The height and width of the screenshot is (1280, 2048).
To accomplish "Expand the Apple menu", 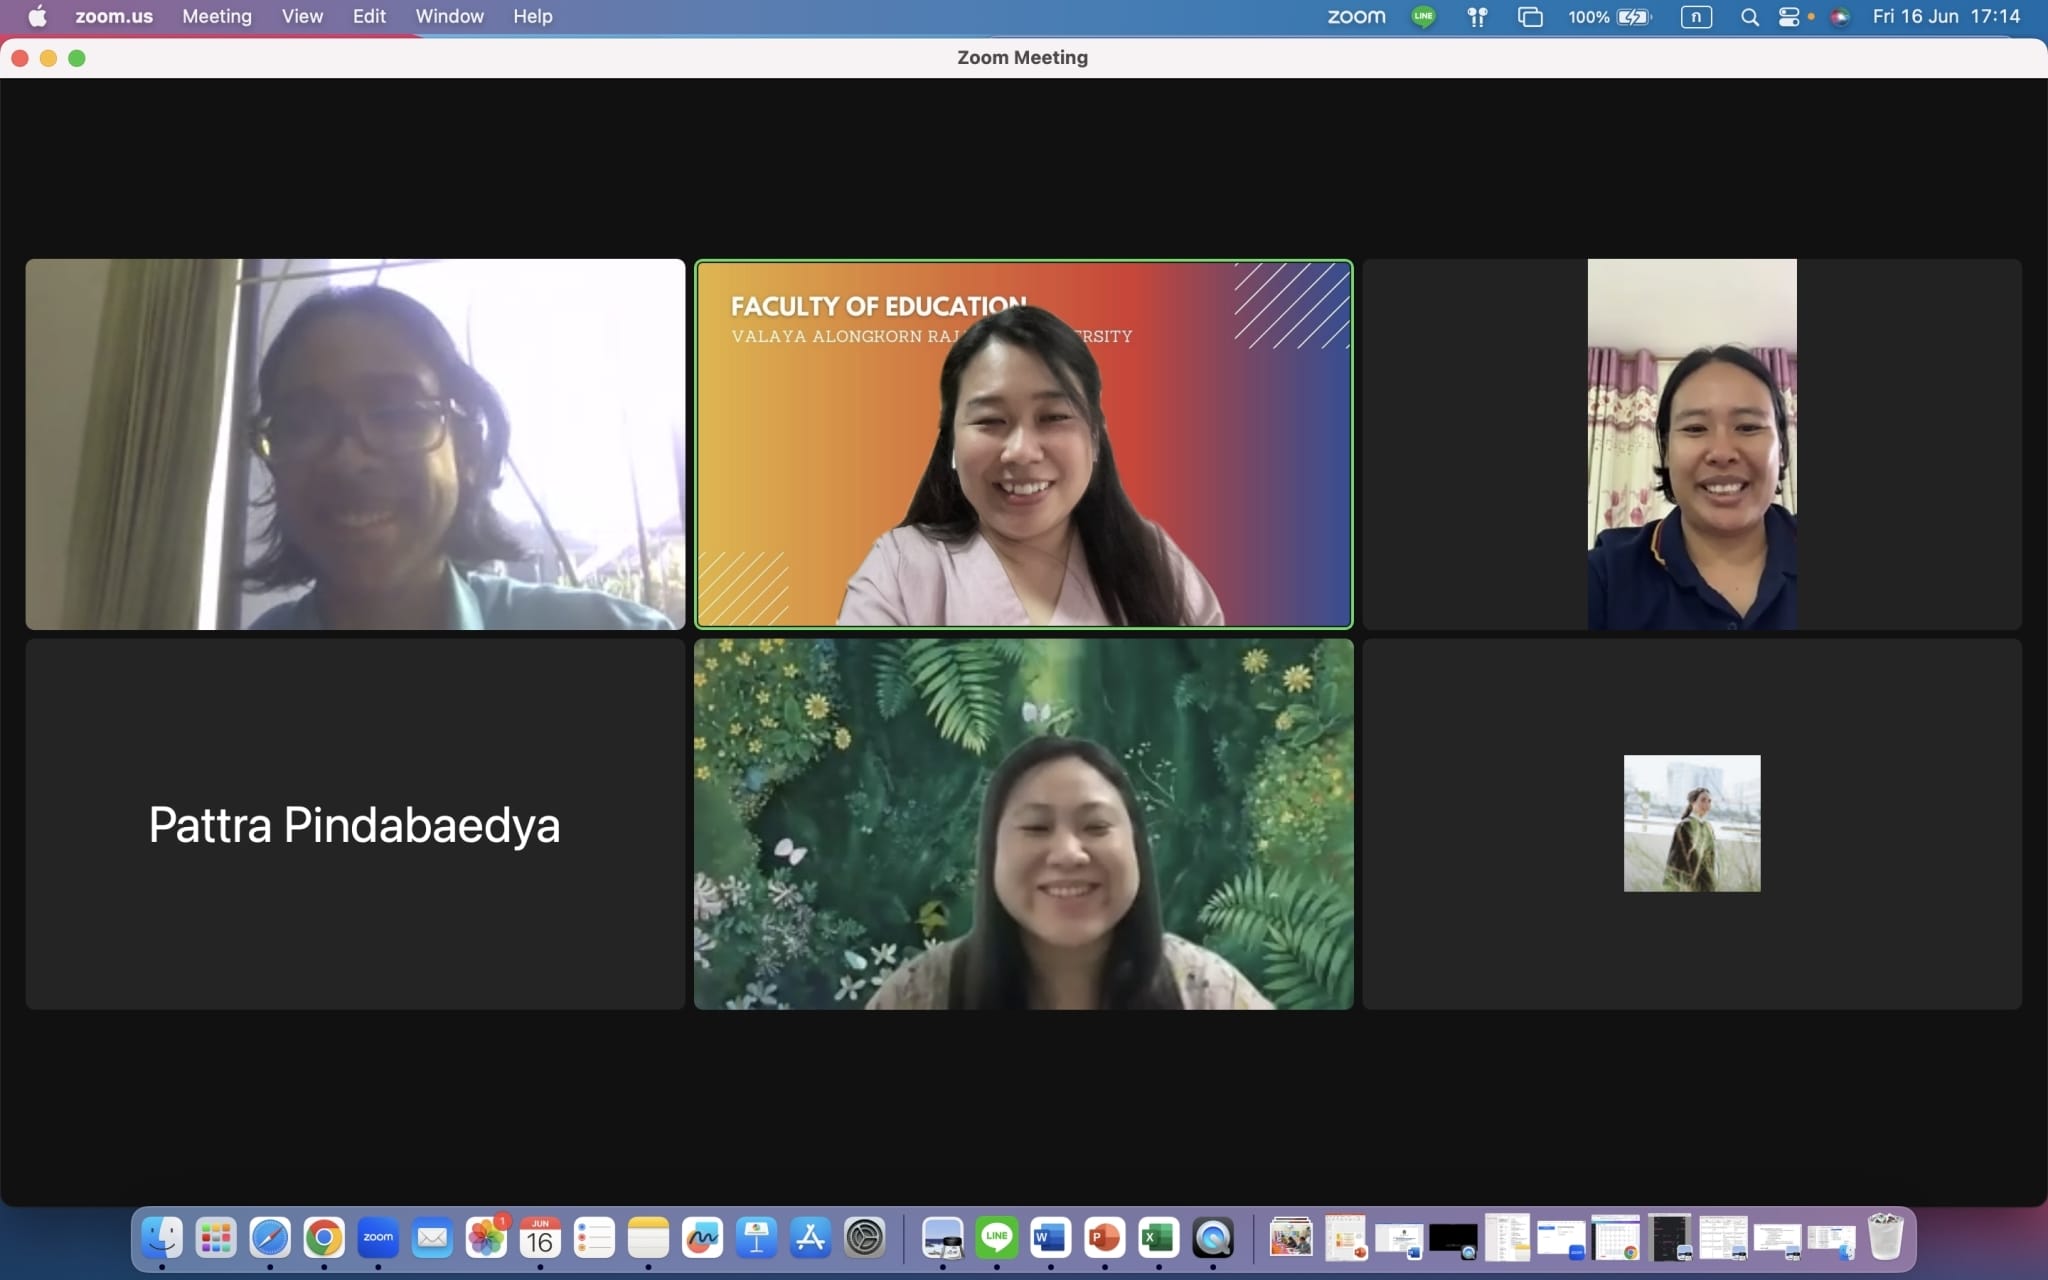I will coord(37,16).
